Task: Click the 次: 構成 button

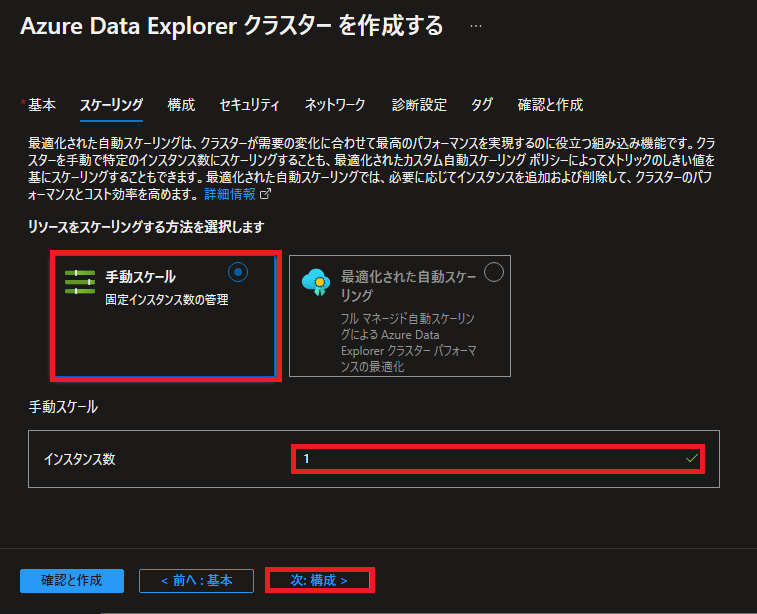Action: [319, 581]
